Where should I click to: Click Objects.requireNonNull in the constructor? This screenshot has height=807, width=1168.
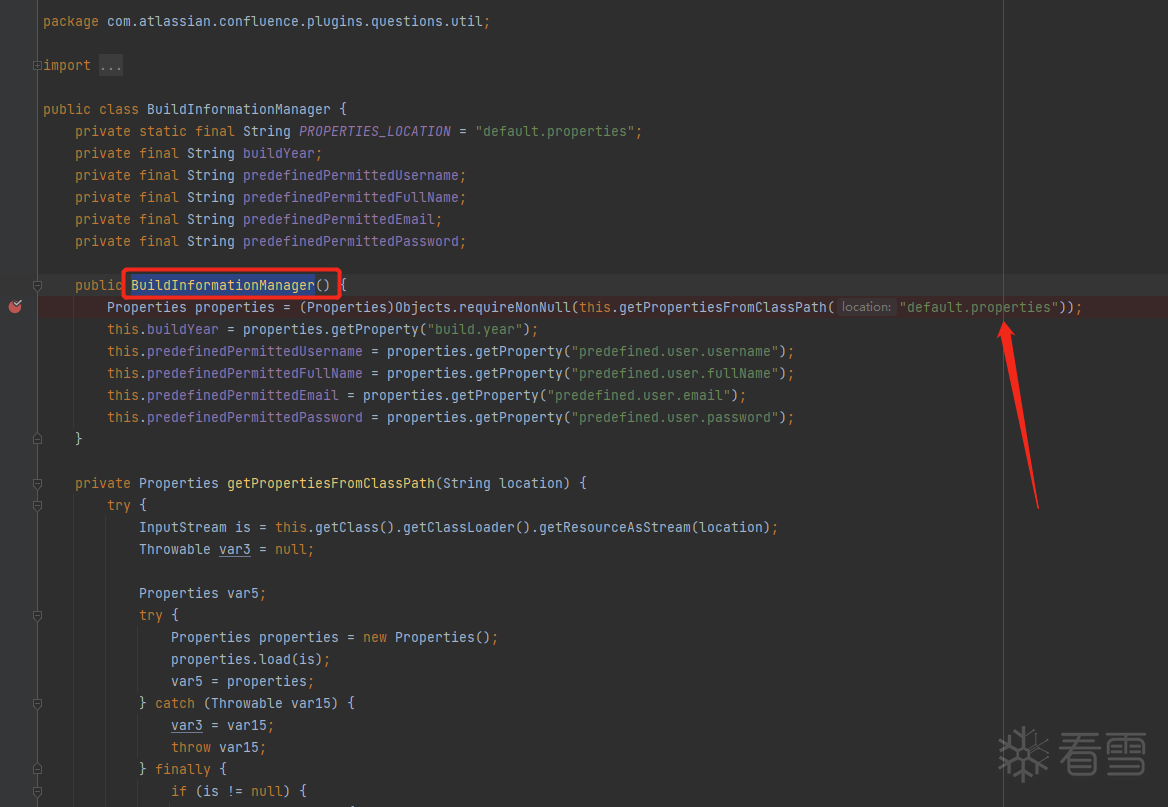[x=483, y=307]
